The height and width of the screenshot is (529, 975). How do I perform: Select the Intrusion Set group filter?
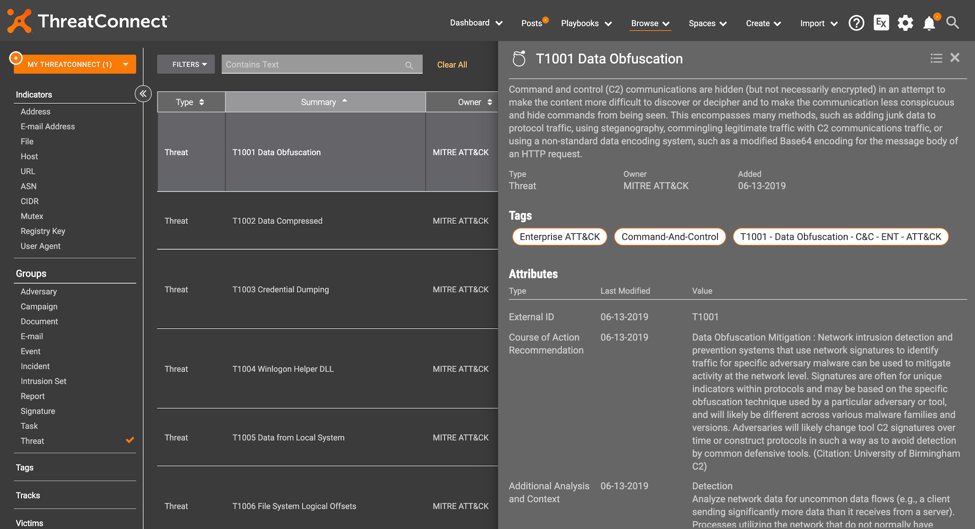[x=44, y=380]
